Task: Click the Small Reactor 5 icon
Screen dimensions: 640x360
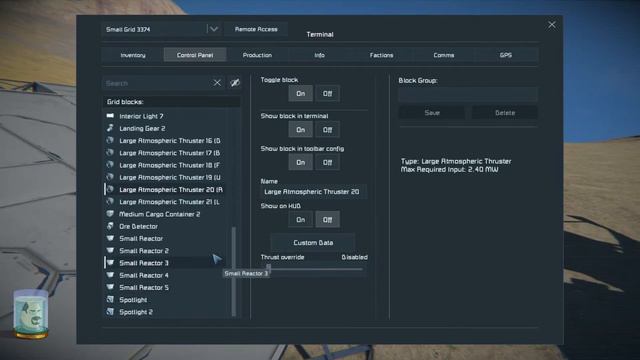Action: tap(110, 287)
